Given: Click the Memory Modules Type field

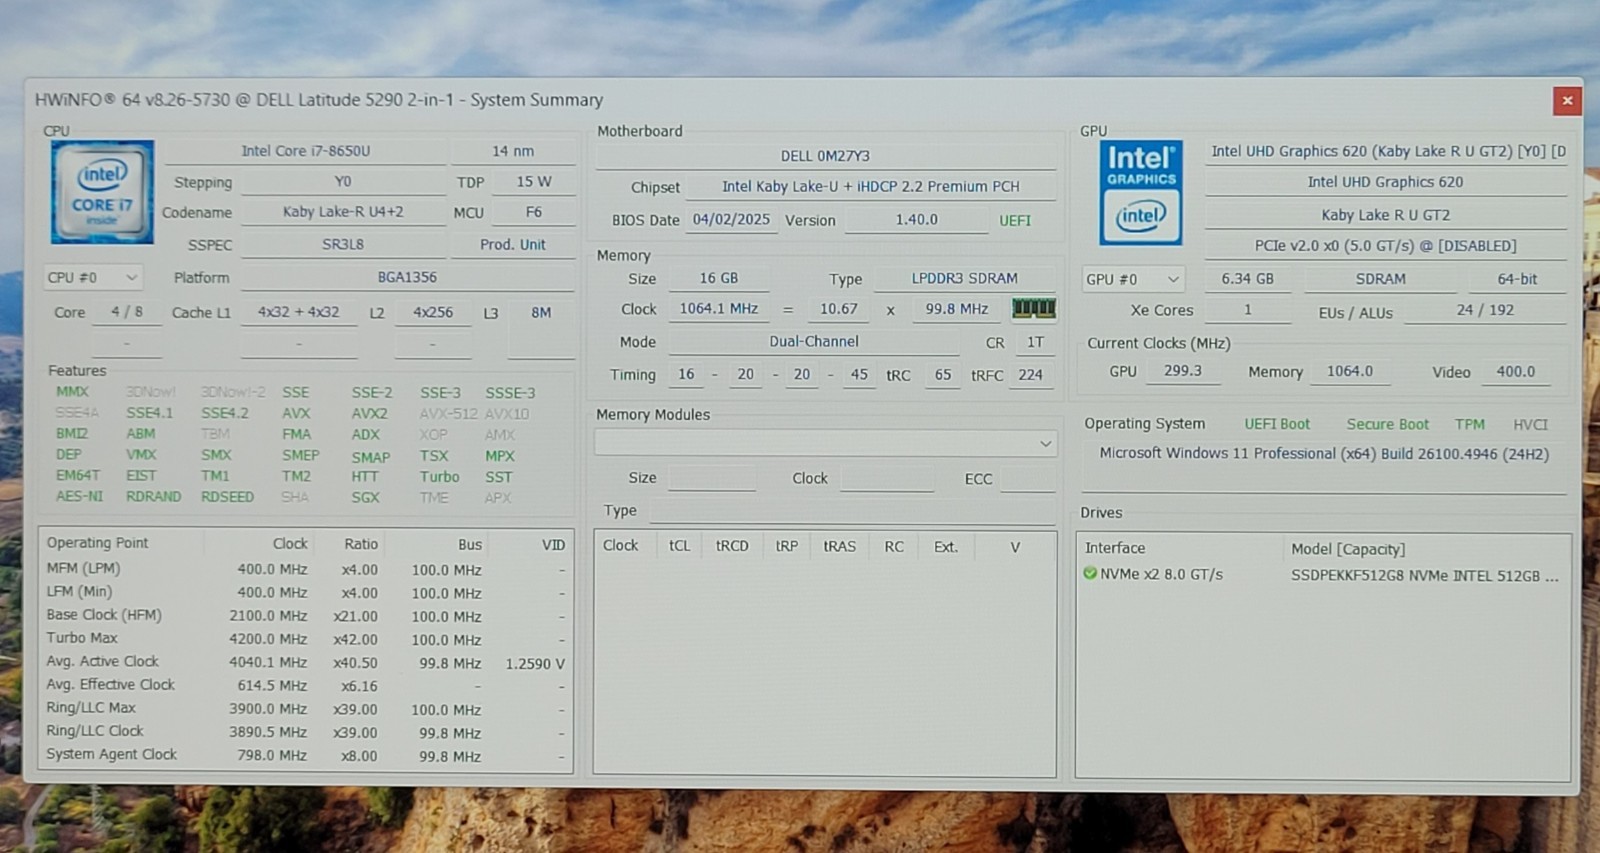Looking at the screenshot, I should coord(853,511).
